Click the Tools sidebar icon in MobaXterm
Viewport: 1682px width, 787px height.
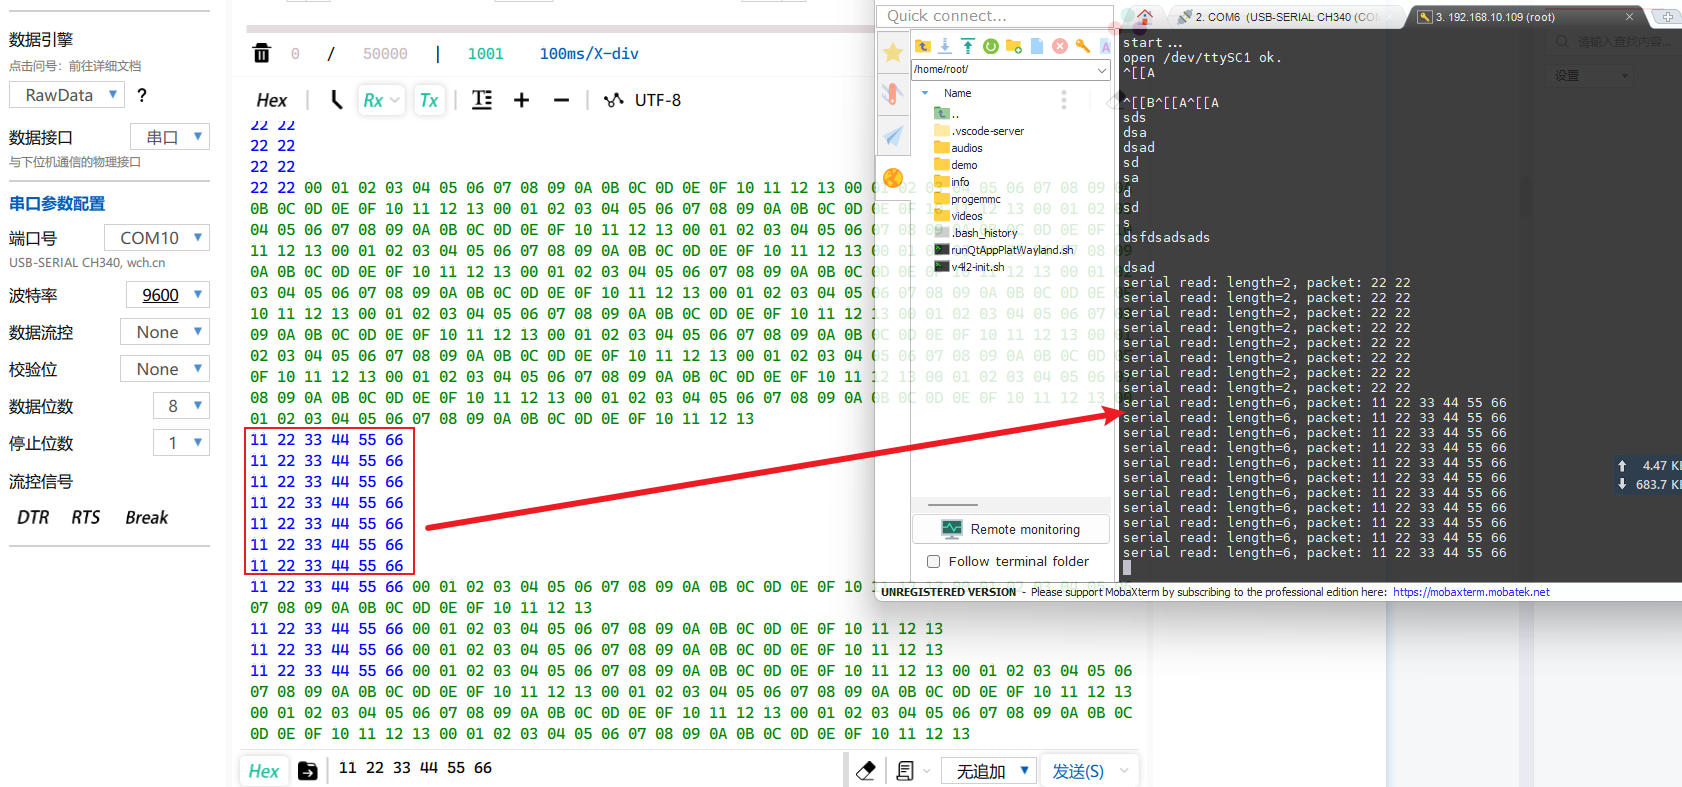[893, 94]
